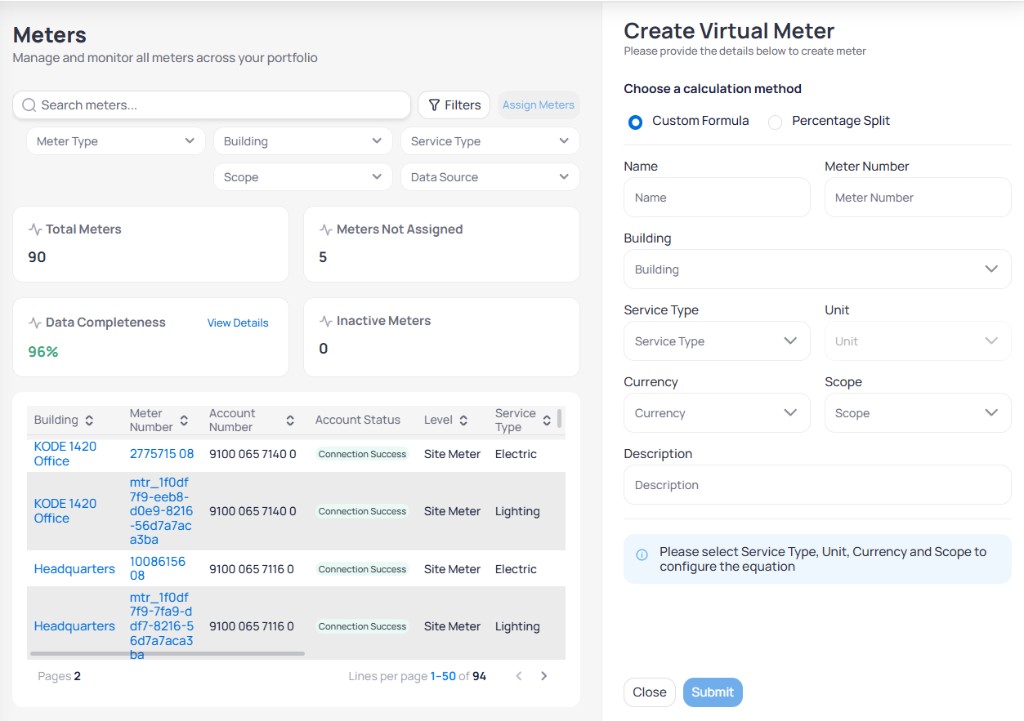Image resolution: width=1024 pixels, height=721 pixels.
Task: Open Service Type dropdown in the form
Action: tap(716, 341)
